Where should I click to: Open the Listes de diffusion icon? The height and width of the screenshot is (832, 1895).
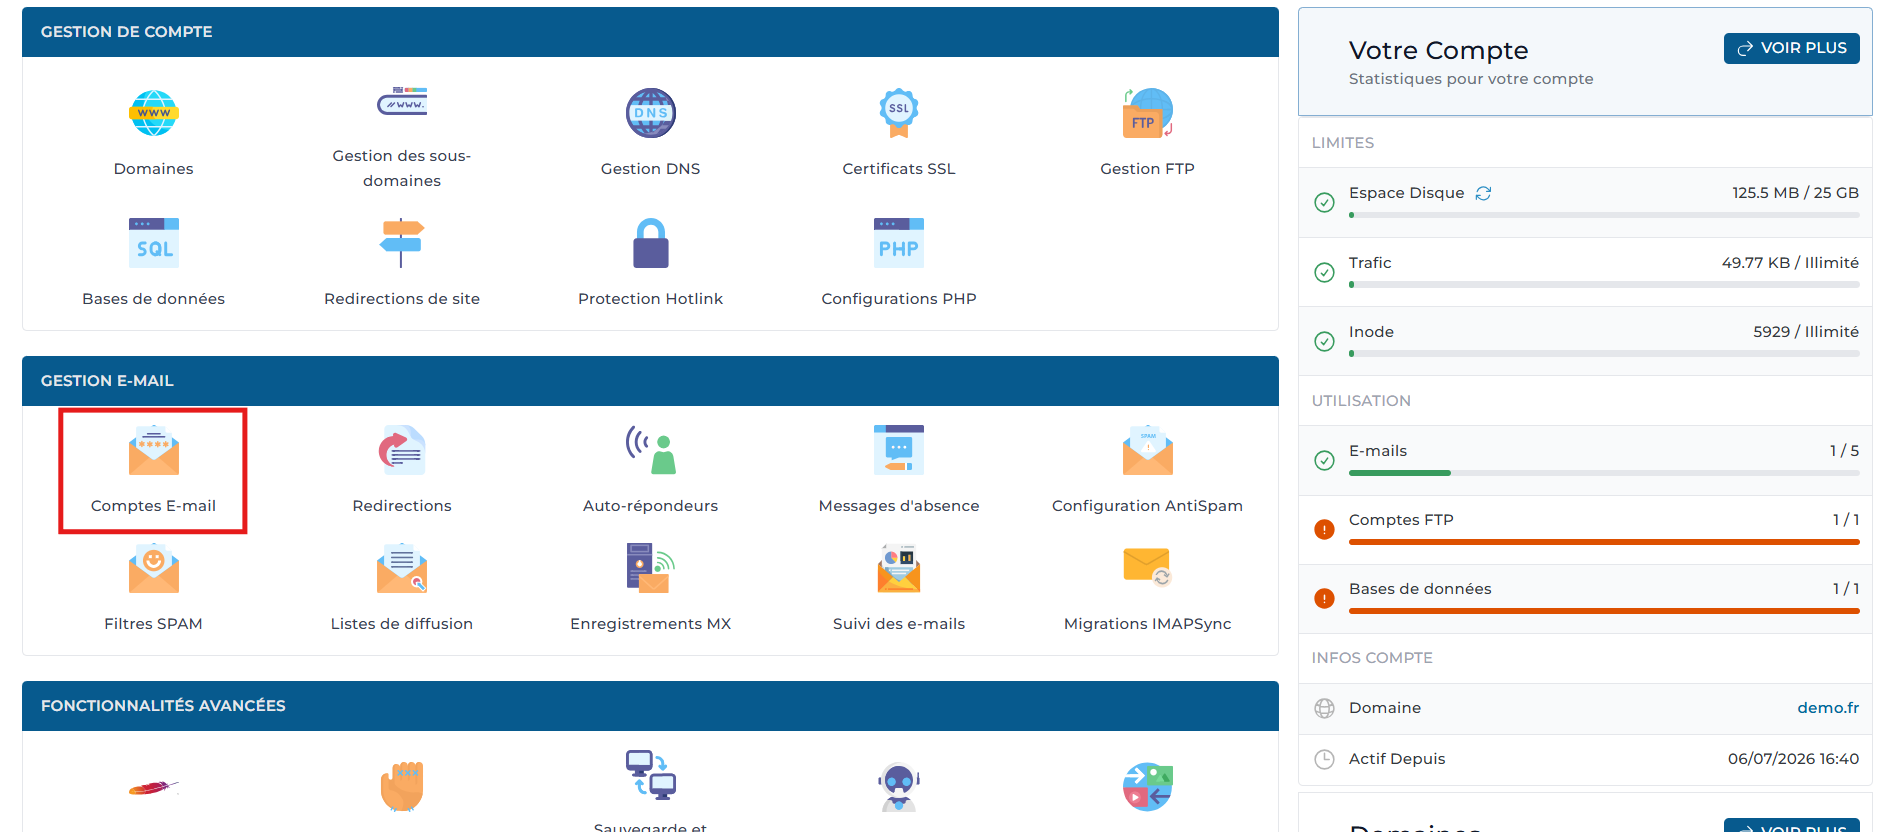(402, 568)
